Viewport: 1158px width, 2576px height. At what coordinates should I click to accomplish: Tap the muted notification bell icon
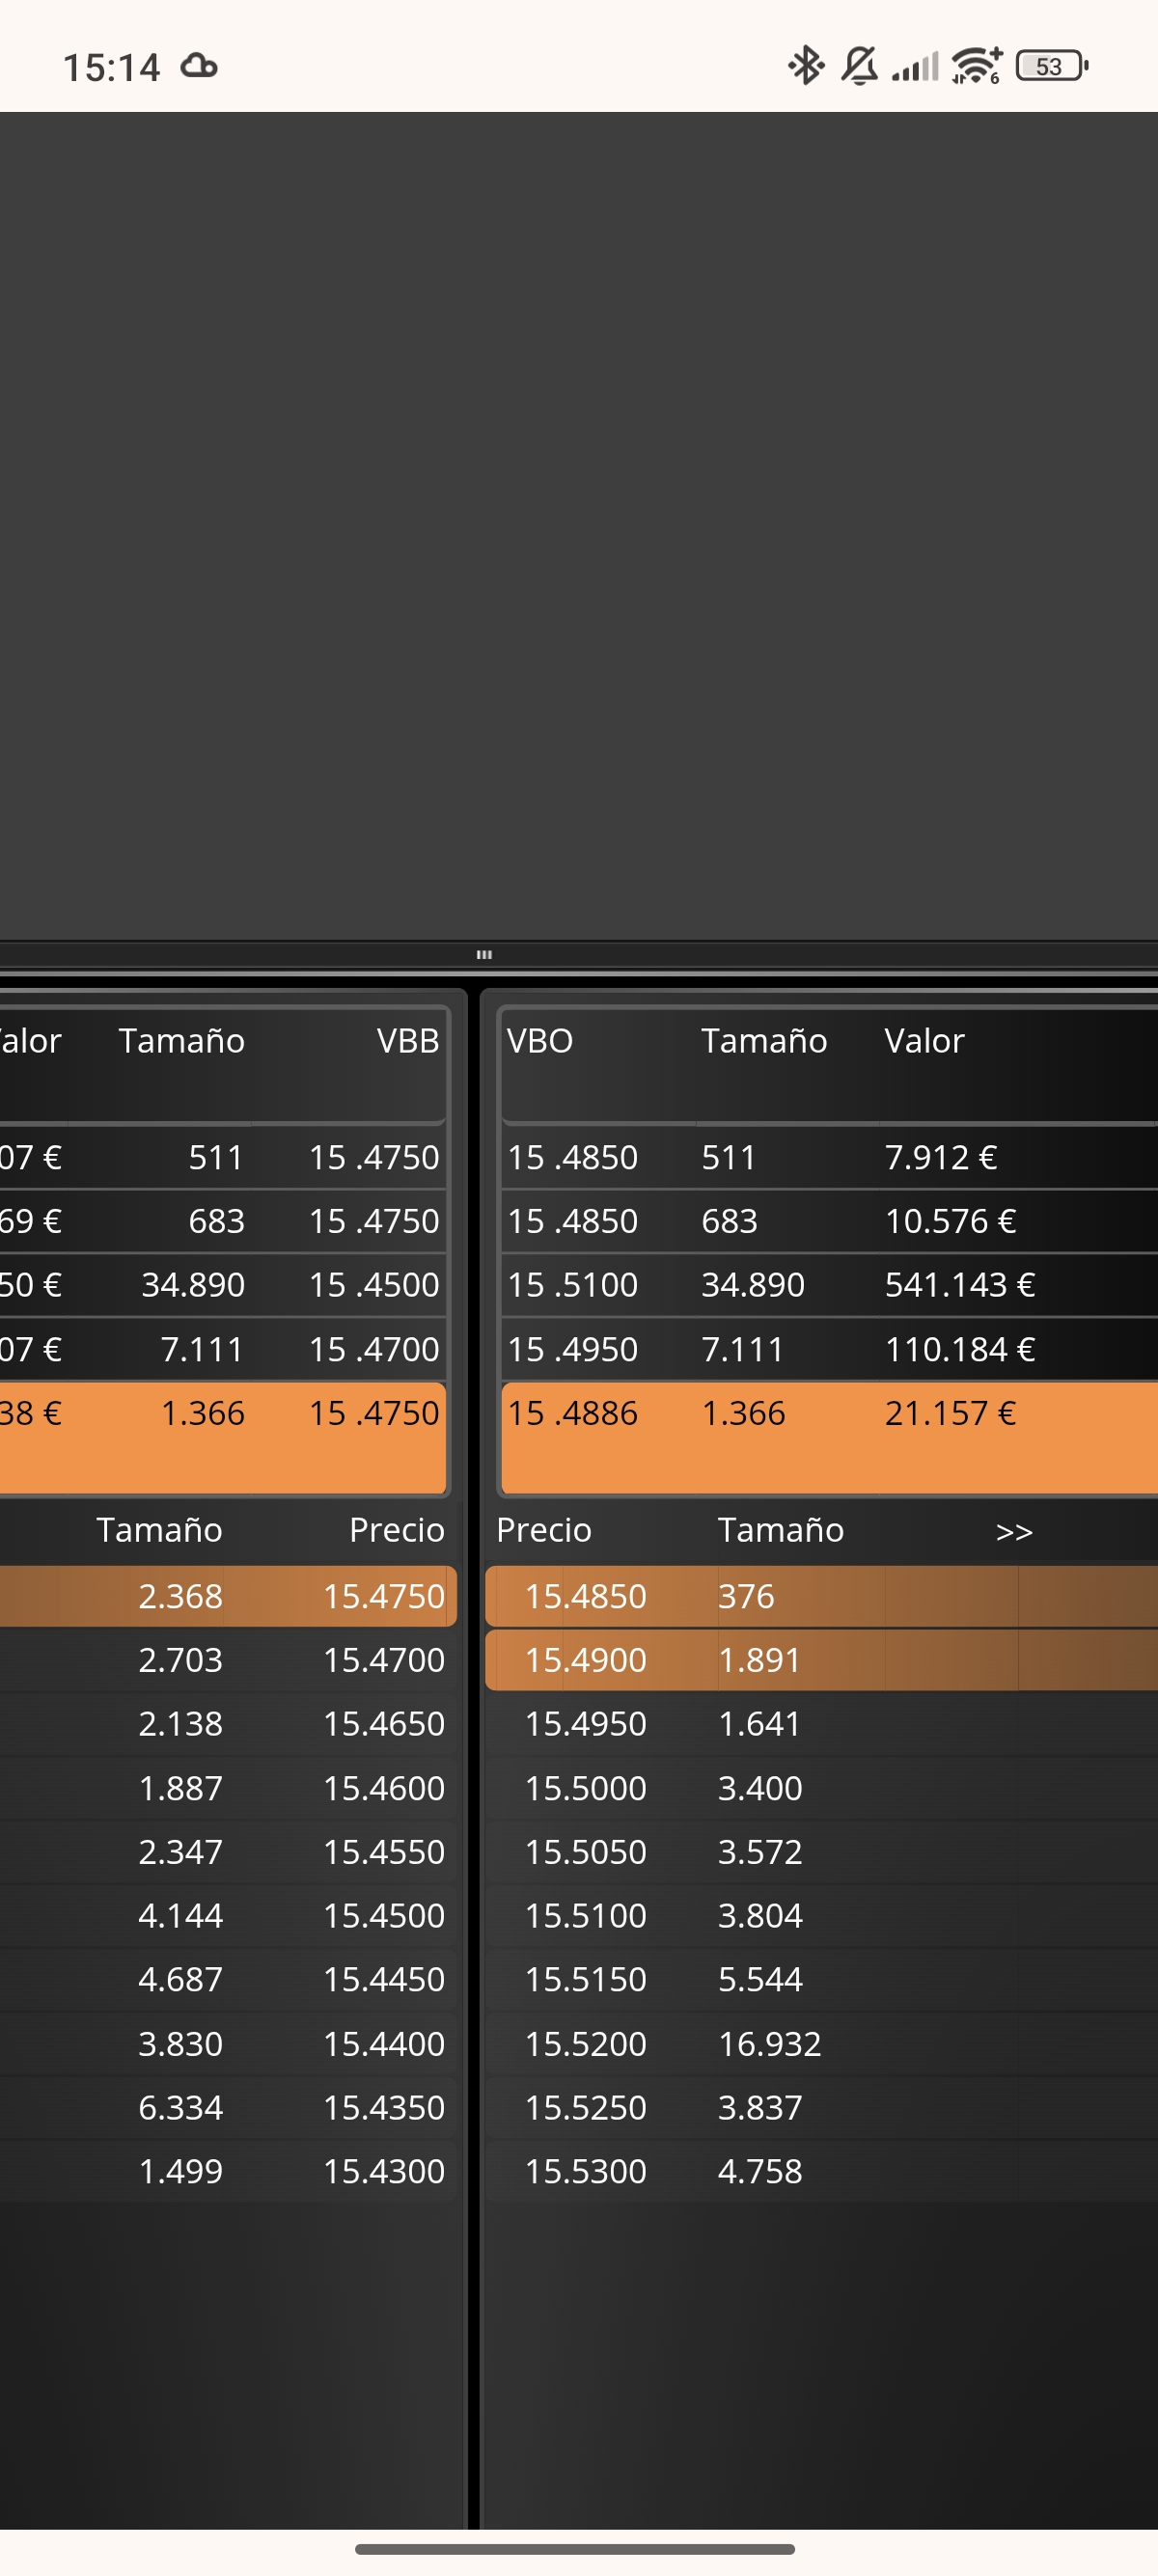pyautogui.click(x=859, y=66)
